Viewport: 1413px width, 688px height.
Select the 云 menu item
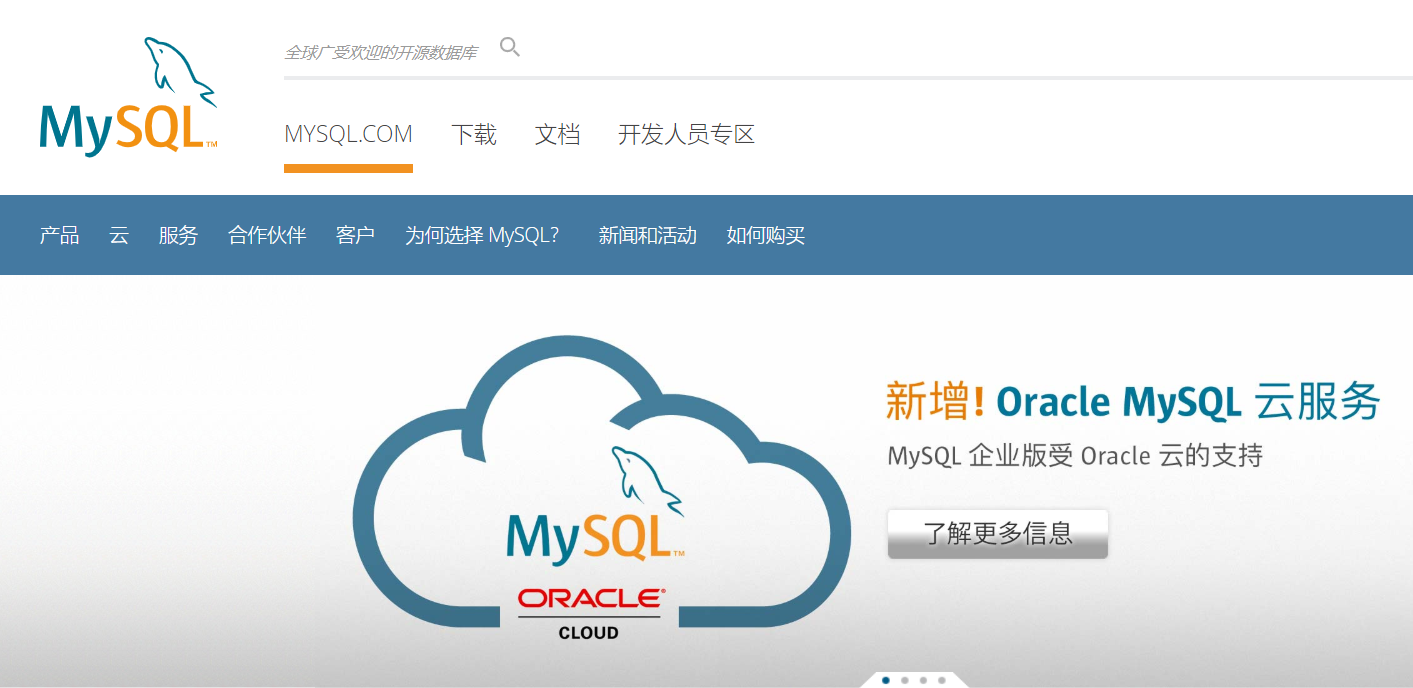(119, 235)
